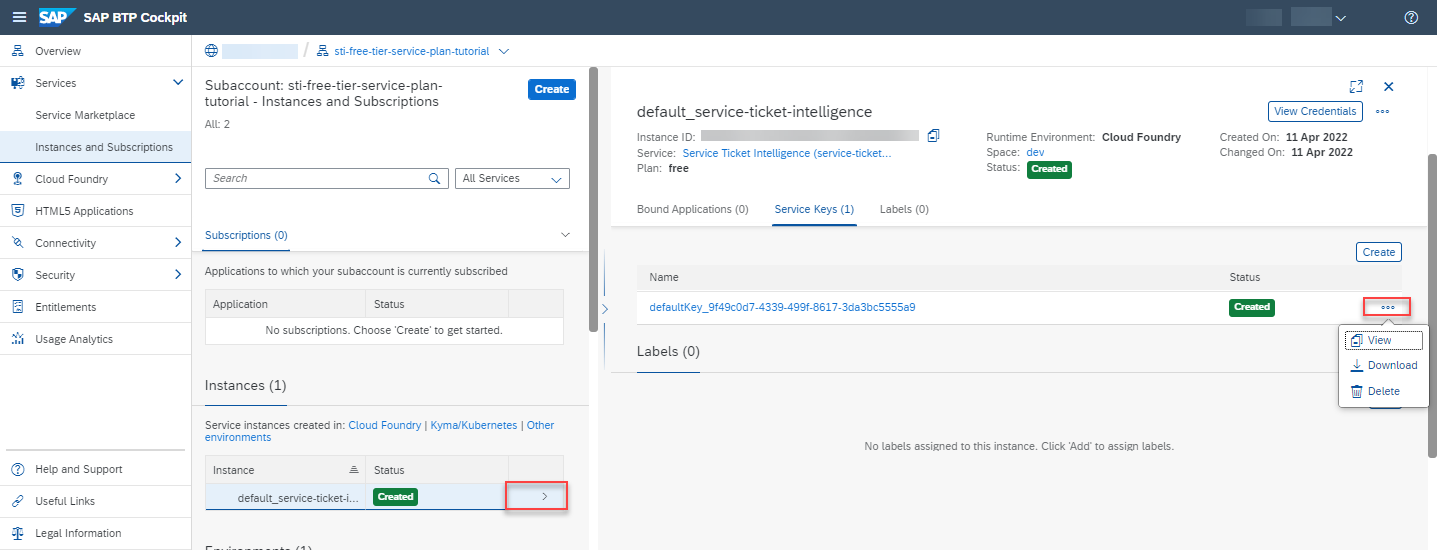Open service key row actions menu

click(x=1387, y=307)
